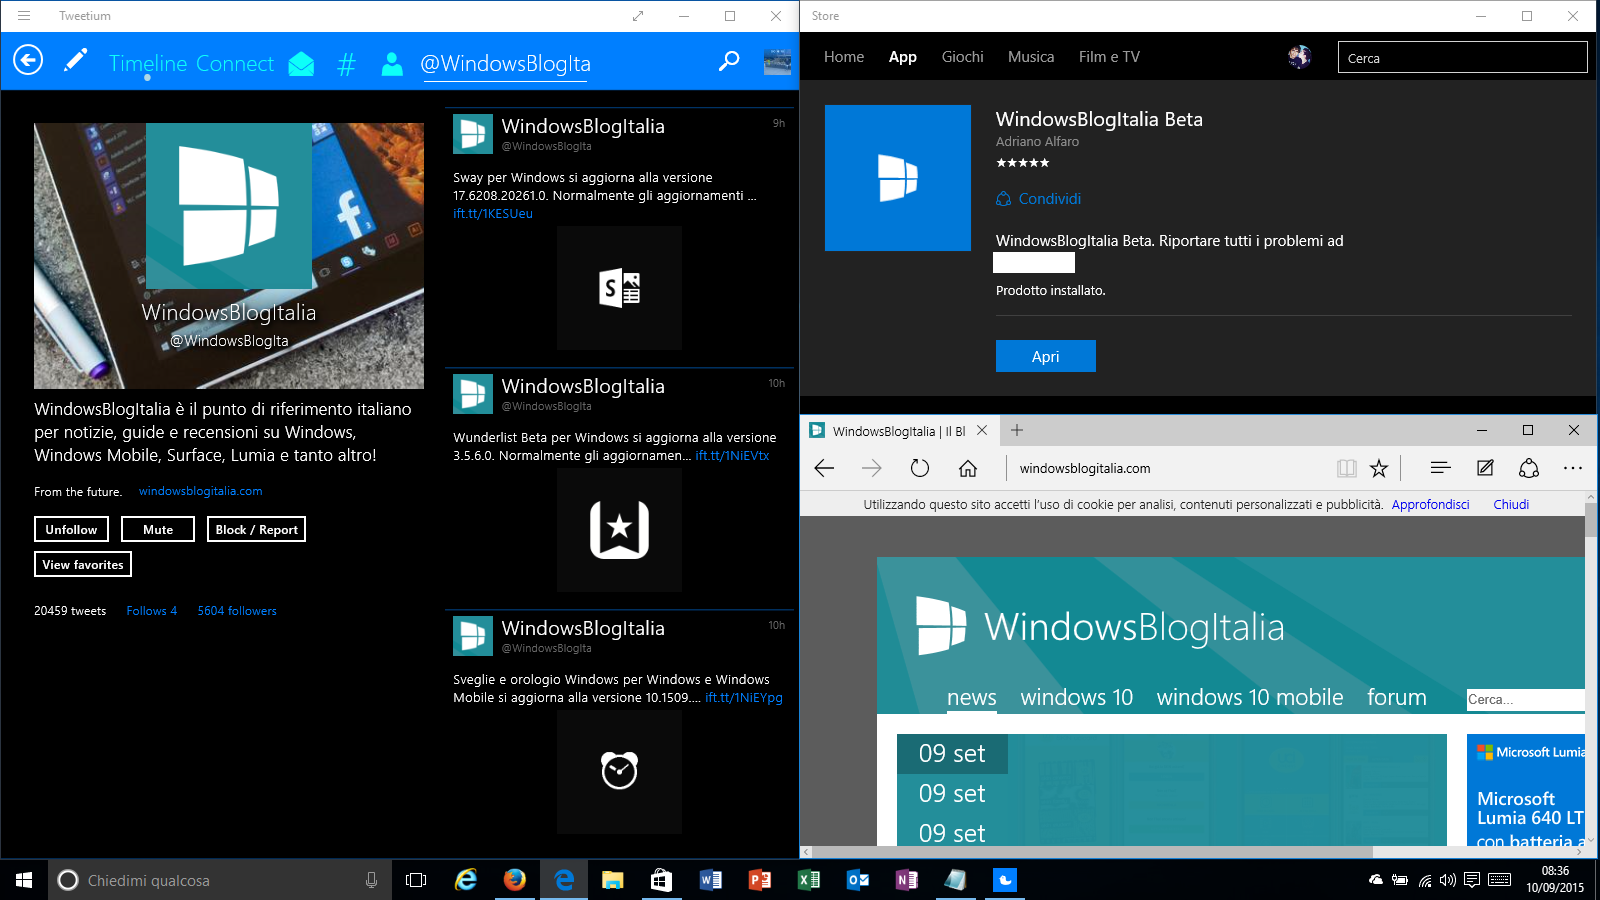1600x900 pixels.
Task: Focus the Store Cerca search box
Action: [1462, 58]
